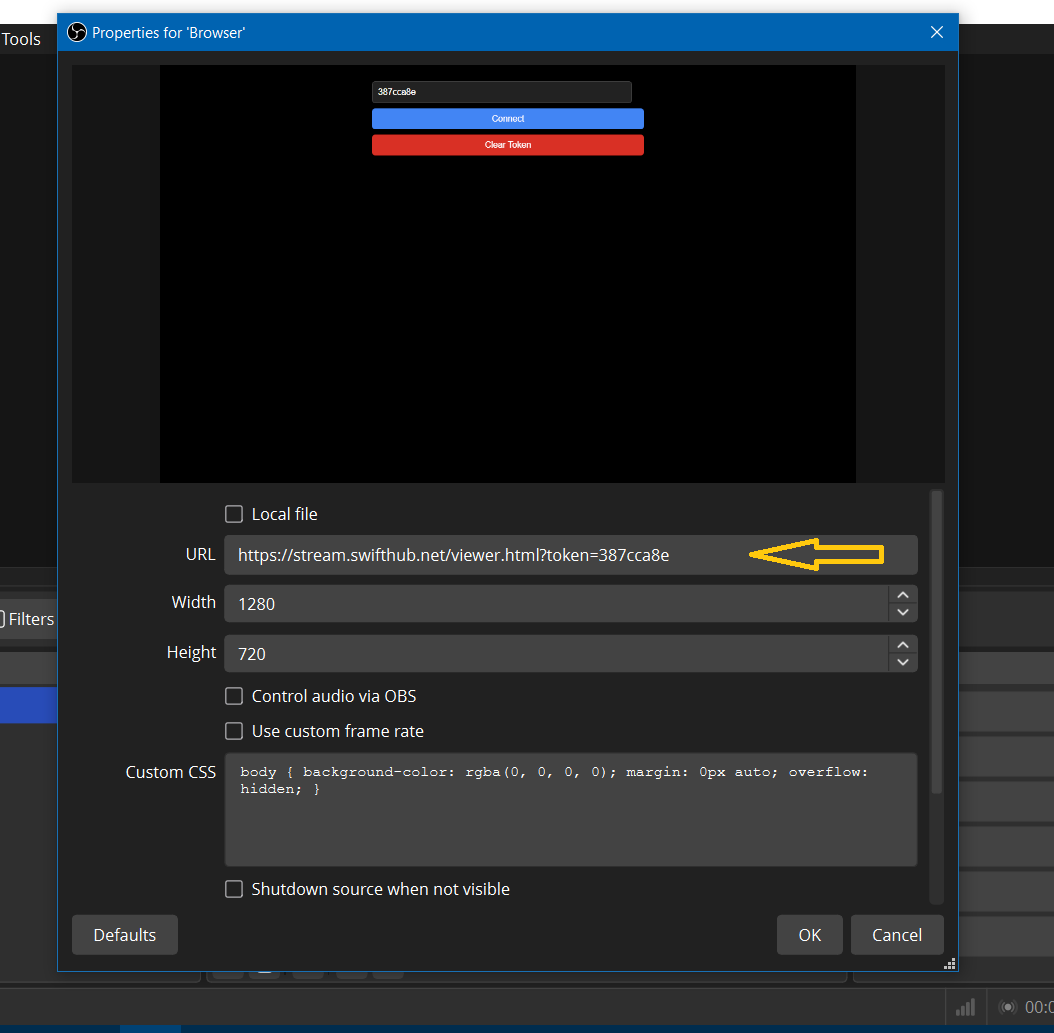Viewport: 1054px width, 1033px height.
Task: Decrease Height with down arrow
Action: (x=903, y=662)
